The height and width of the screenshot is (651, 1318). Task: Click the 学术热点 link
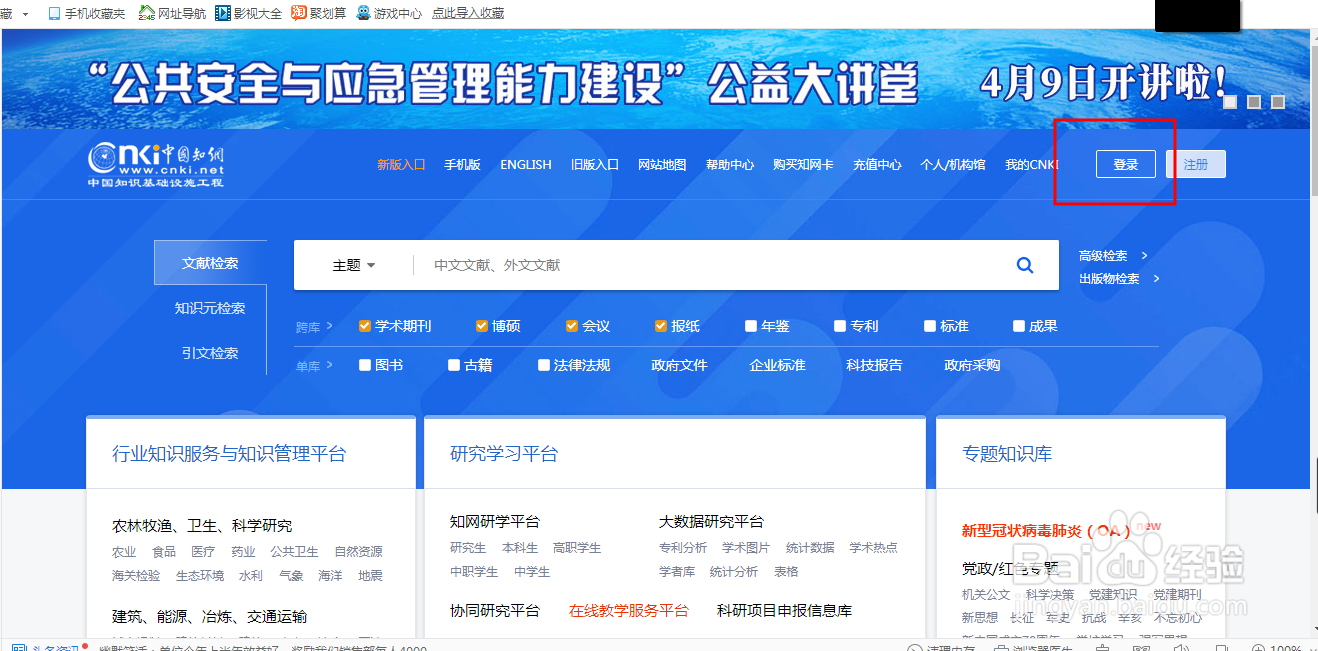click(873, 547)
